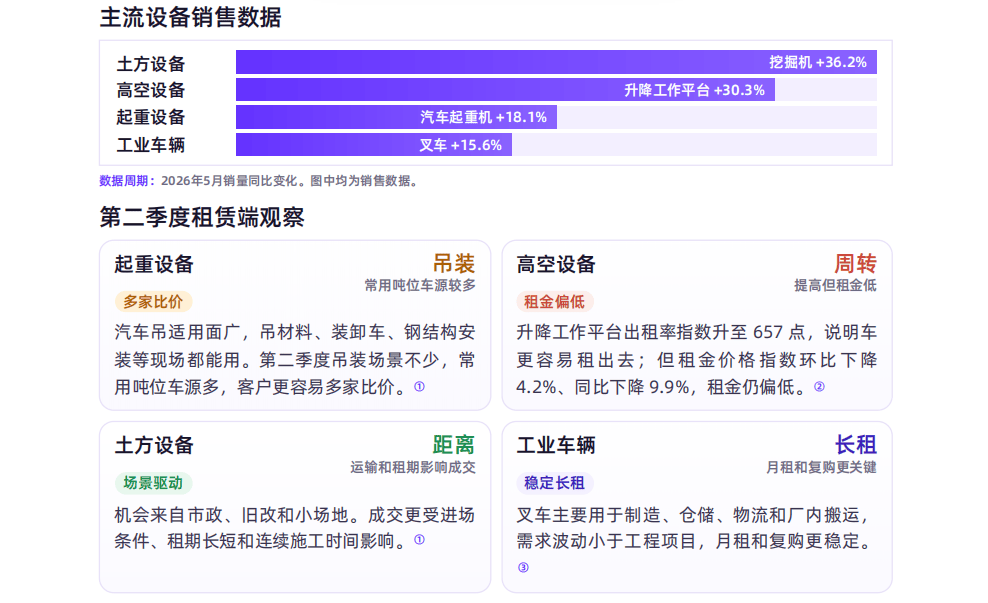This screenshot has height=603, width=988.
Task: Click the purple 数据周期 label
Action: [127, 181]
